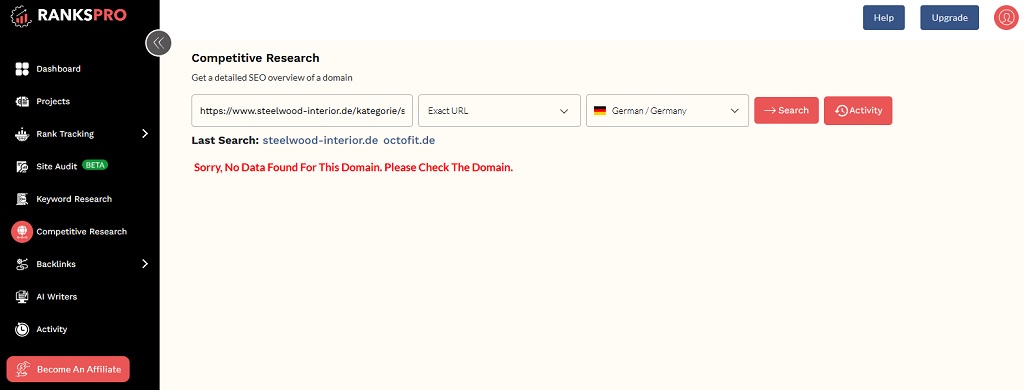Open the German / Germany language dropdown
The image size is (1024, 390).
pos(667,110)
